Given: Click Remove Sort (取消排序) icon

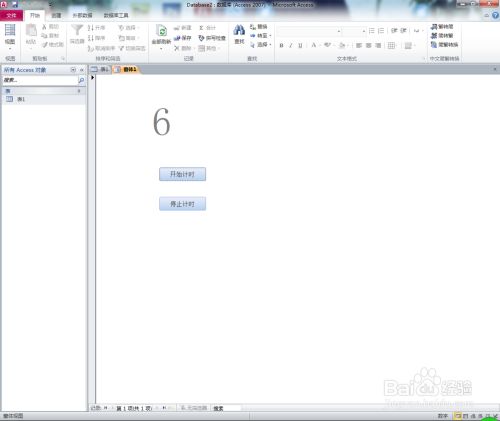Looking at the screenshot, I should point(91,48).
